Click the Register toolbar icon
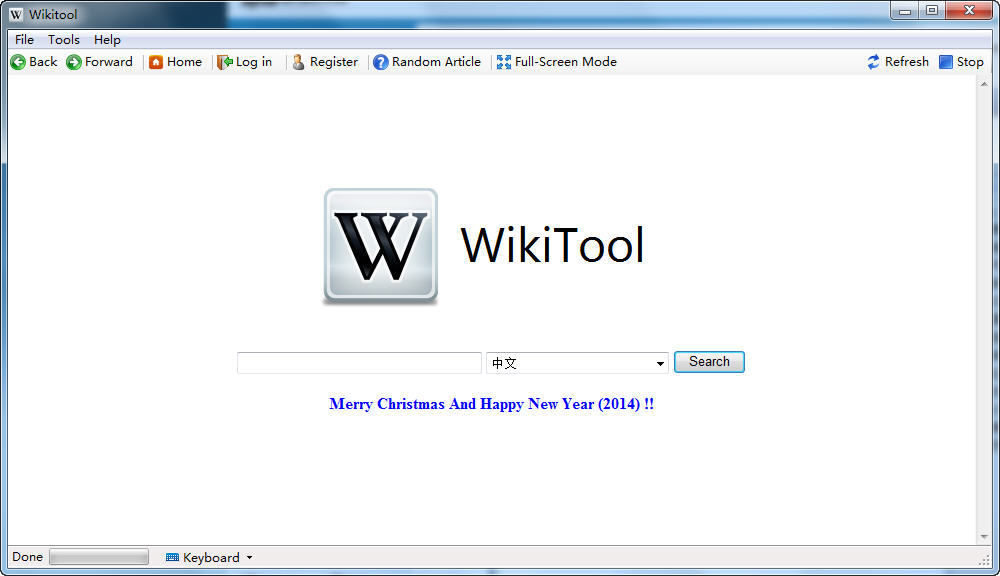Image resolution: width=1000 pixels, height=576 pixels. 299,61
